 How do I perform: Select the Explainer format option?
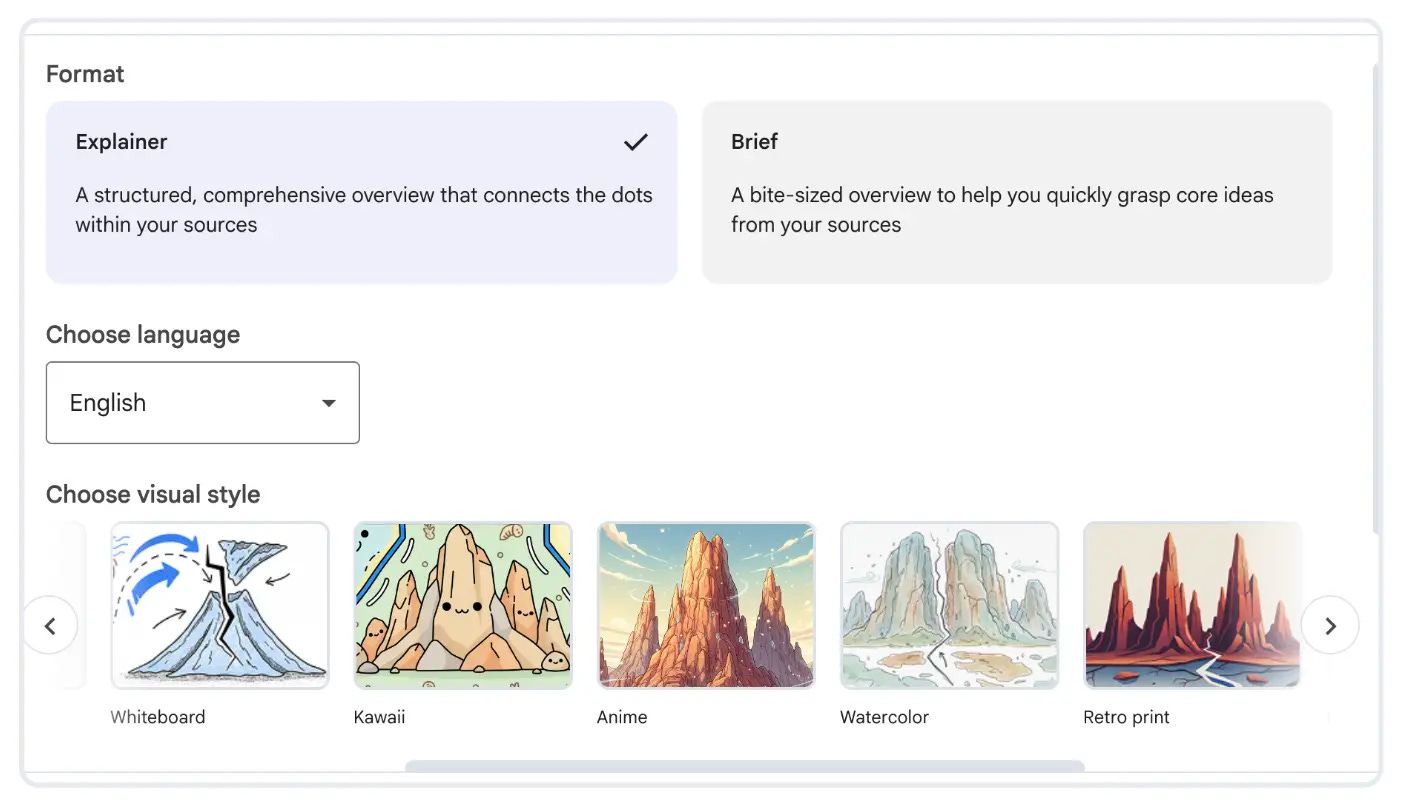pos(362,192)
